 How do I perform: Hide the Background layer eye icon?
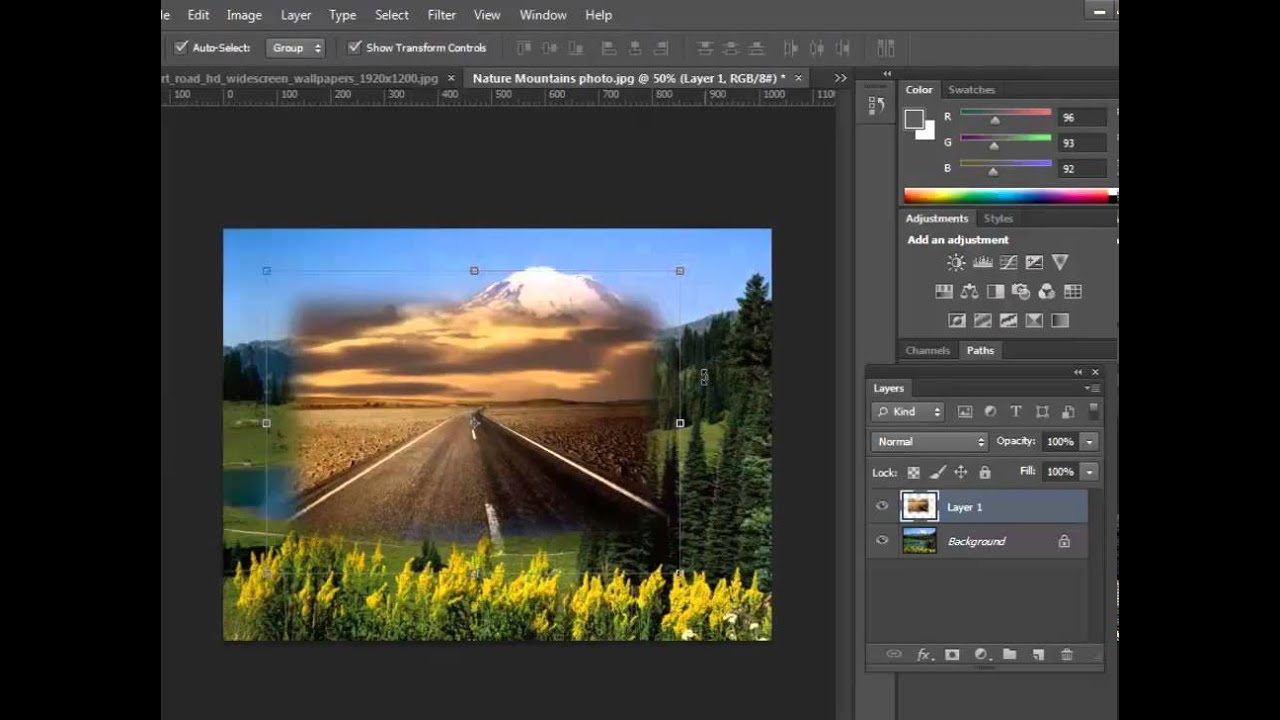[x=882, y=541]
